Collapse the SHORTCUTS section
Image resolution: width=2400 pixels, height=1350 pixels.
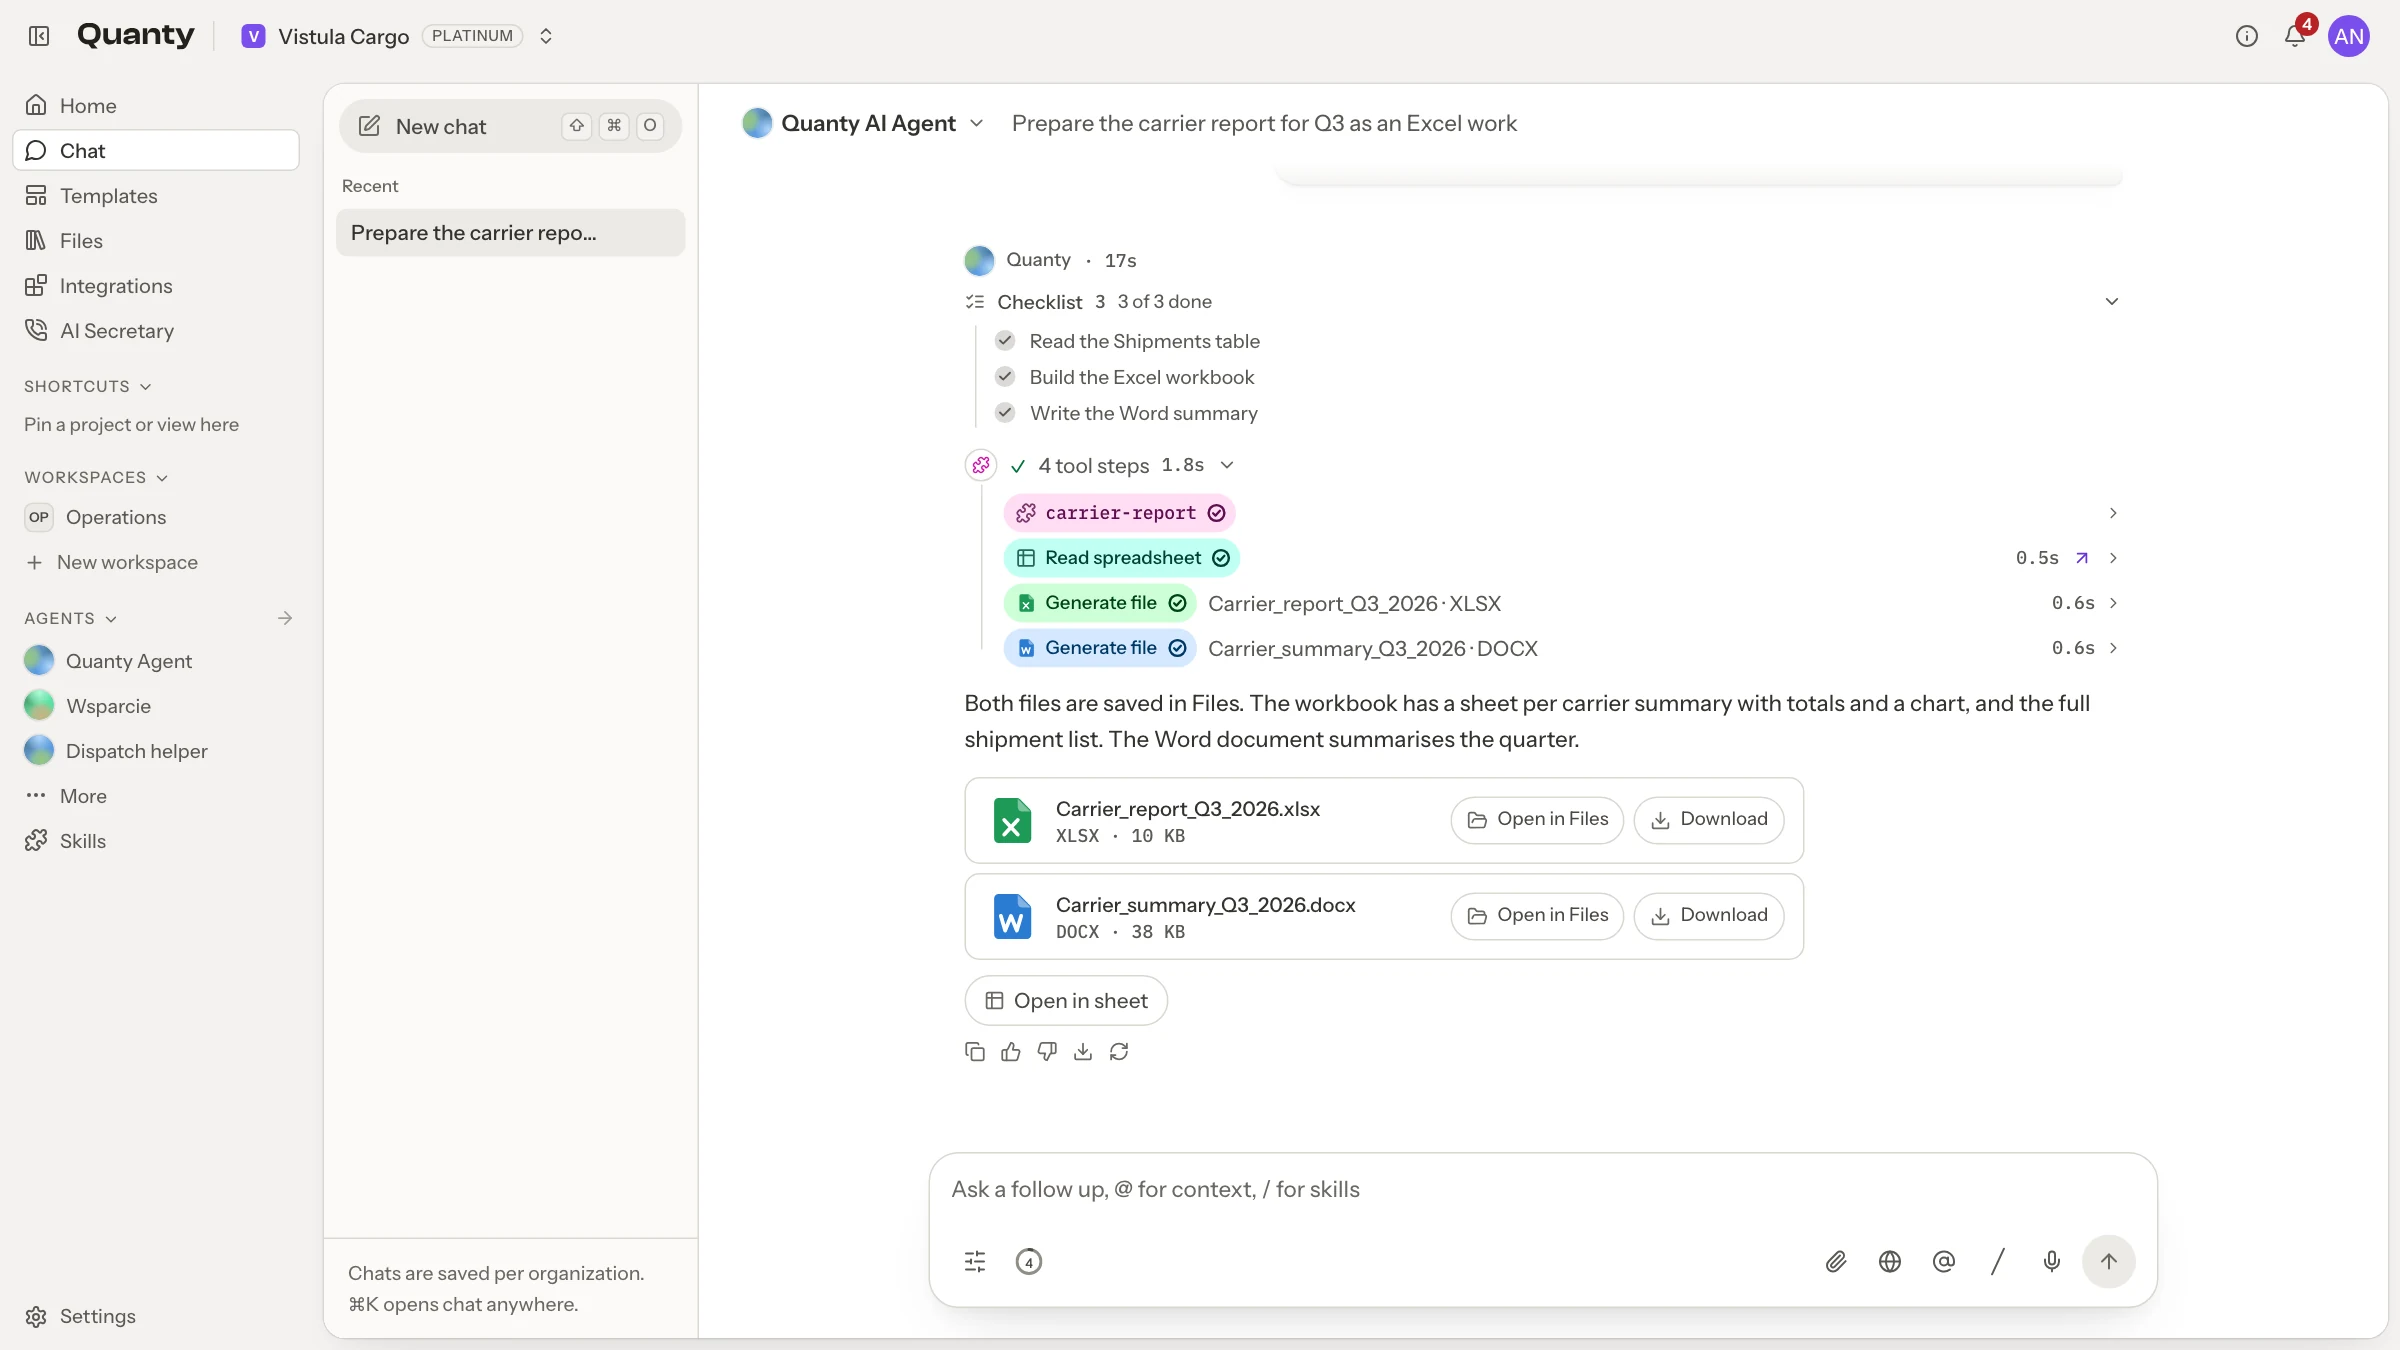(88, 386)
